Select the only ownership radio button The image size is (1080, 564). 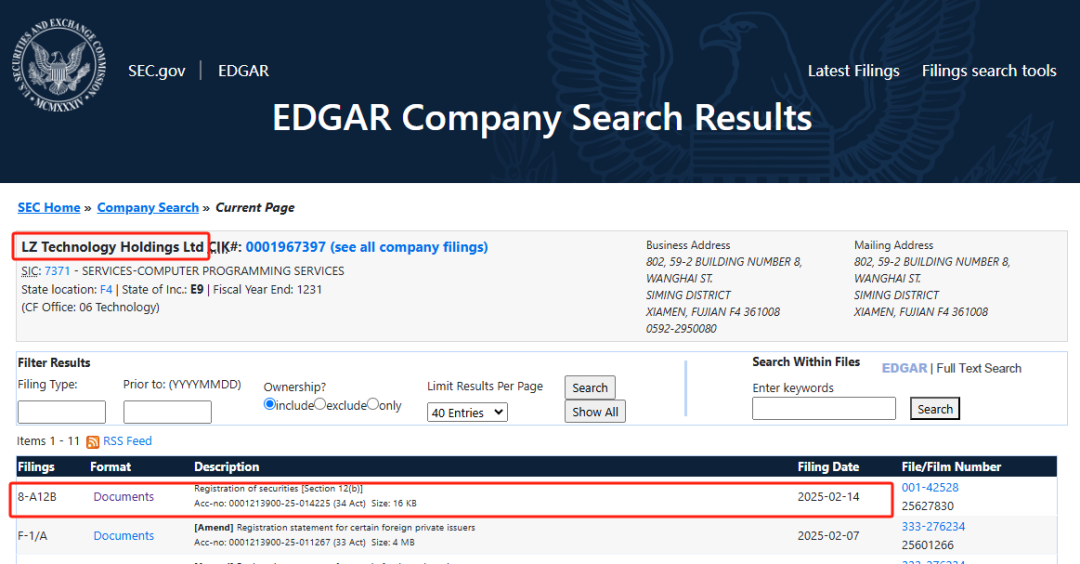[x=373, y=404]
